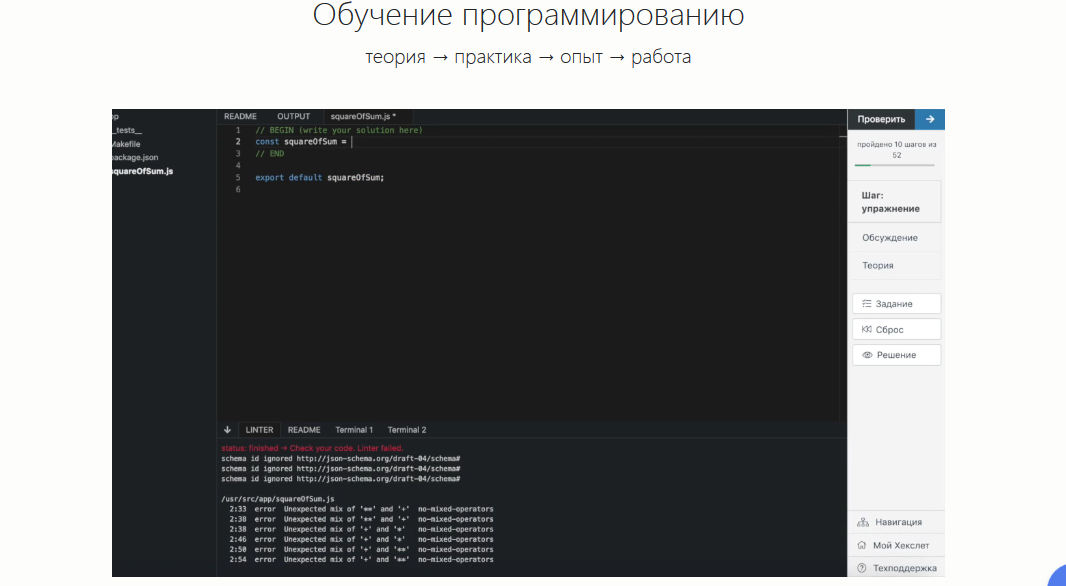Viewport: 1066px width, 586px height.
Task: Click the /usr/src/app/squareOfSum.js path in linter output
Action: [x=277, y=499]
